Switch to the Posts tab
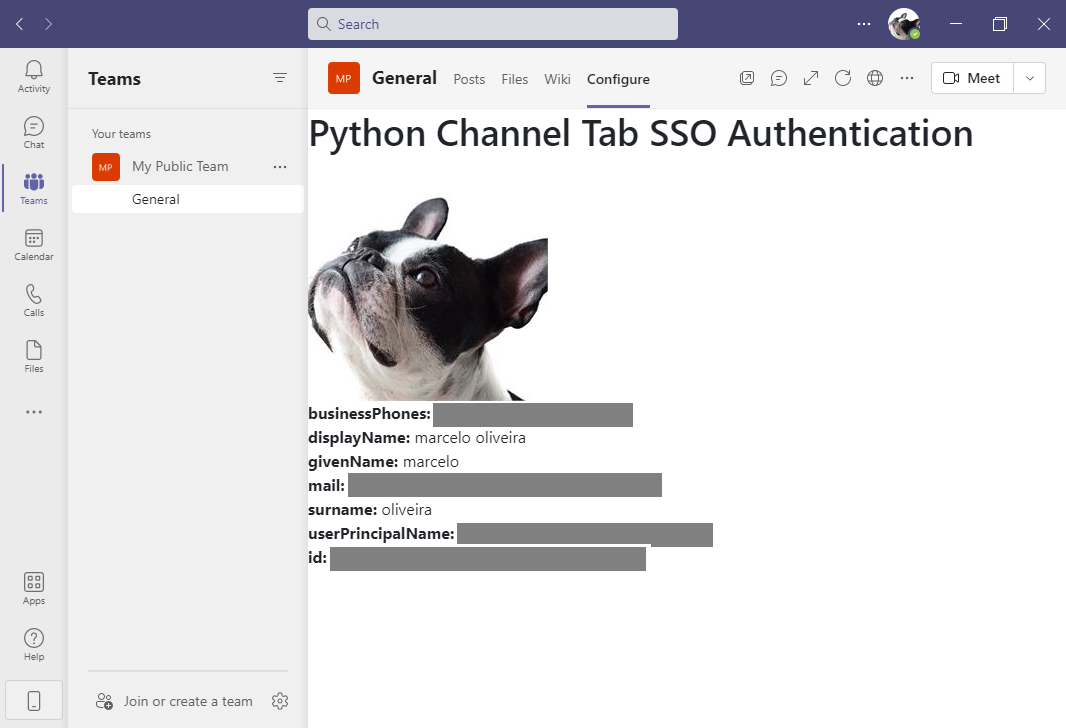This screenshot has height=728, width=1066. pyautogui.click(x=469, y=79)
